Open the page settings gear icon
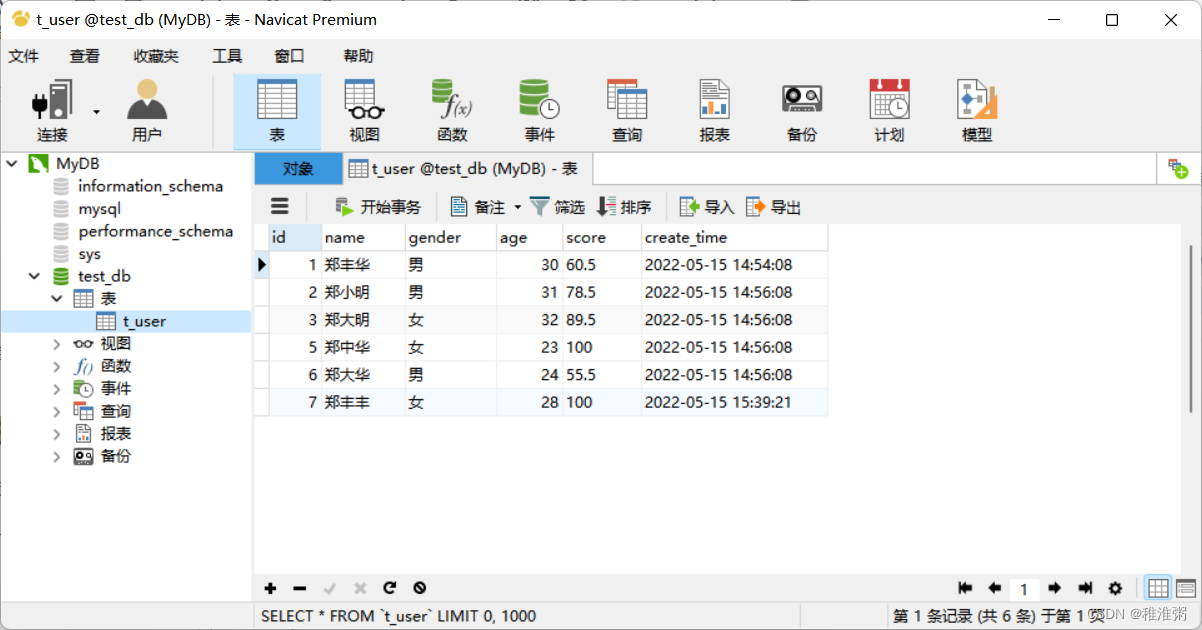The image size is (1202, 630). click(1116, 589)
